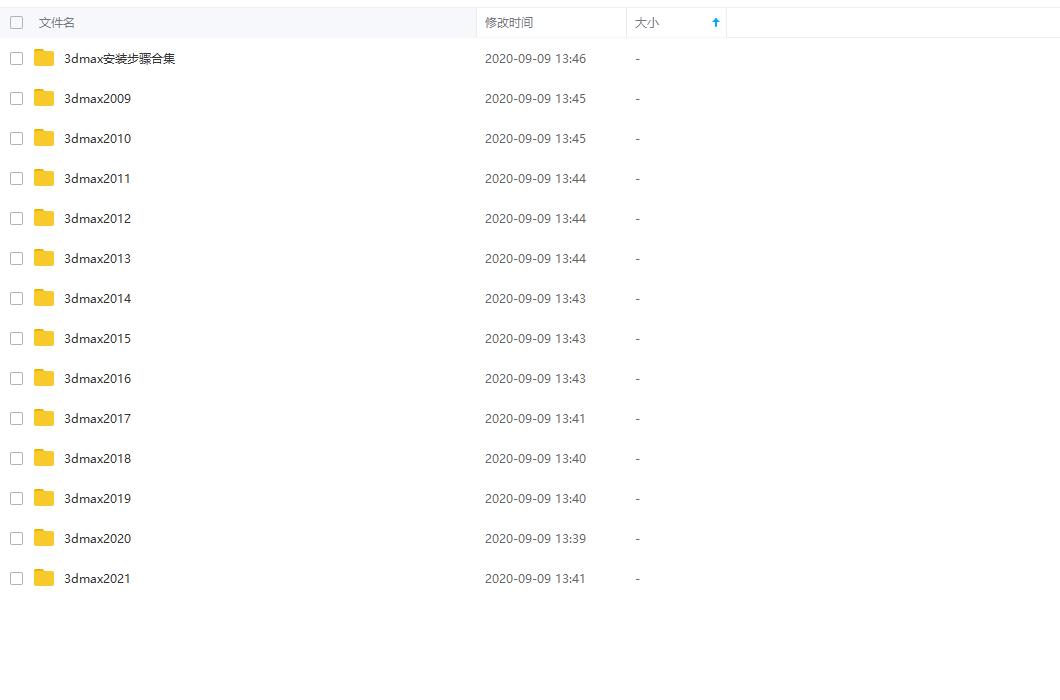Click the date 2020-09-09 13:46
The image size is (1060, 700).
535,59
